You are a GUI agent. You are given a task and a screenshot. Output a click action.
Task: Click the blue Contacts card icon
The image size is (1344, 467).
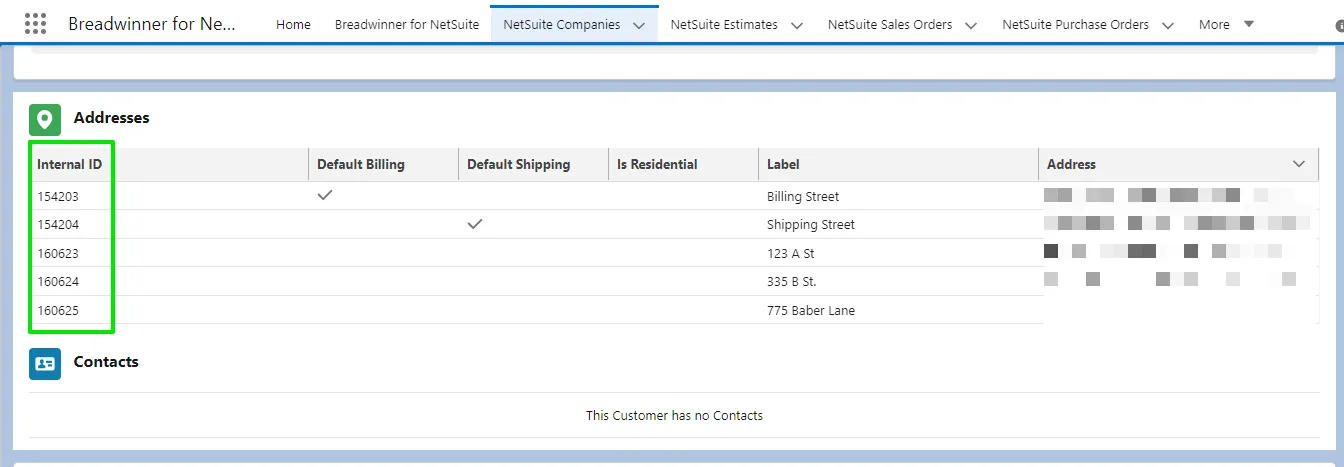click(x=45, y=363)
